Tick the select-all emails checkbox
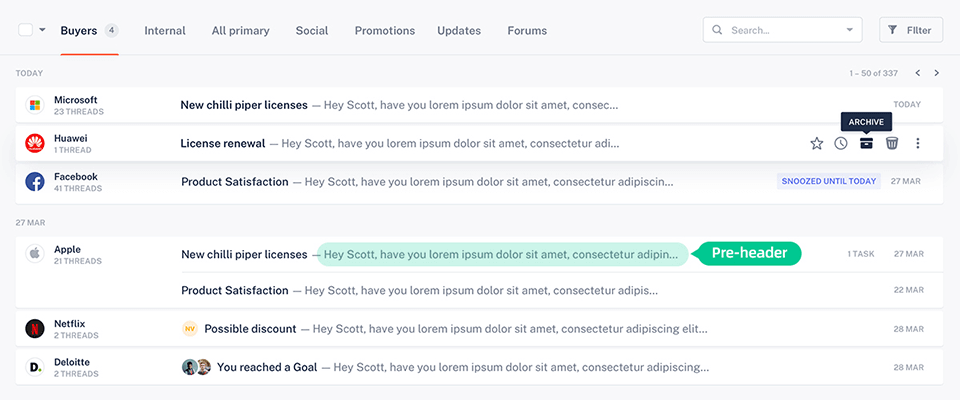 pyautogui.click(x=25, y=30)
